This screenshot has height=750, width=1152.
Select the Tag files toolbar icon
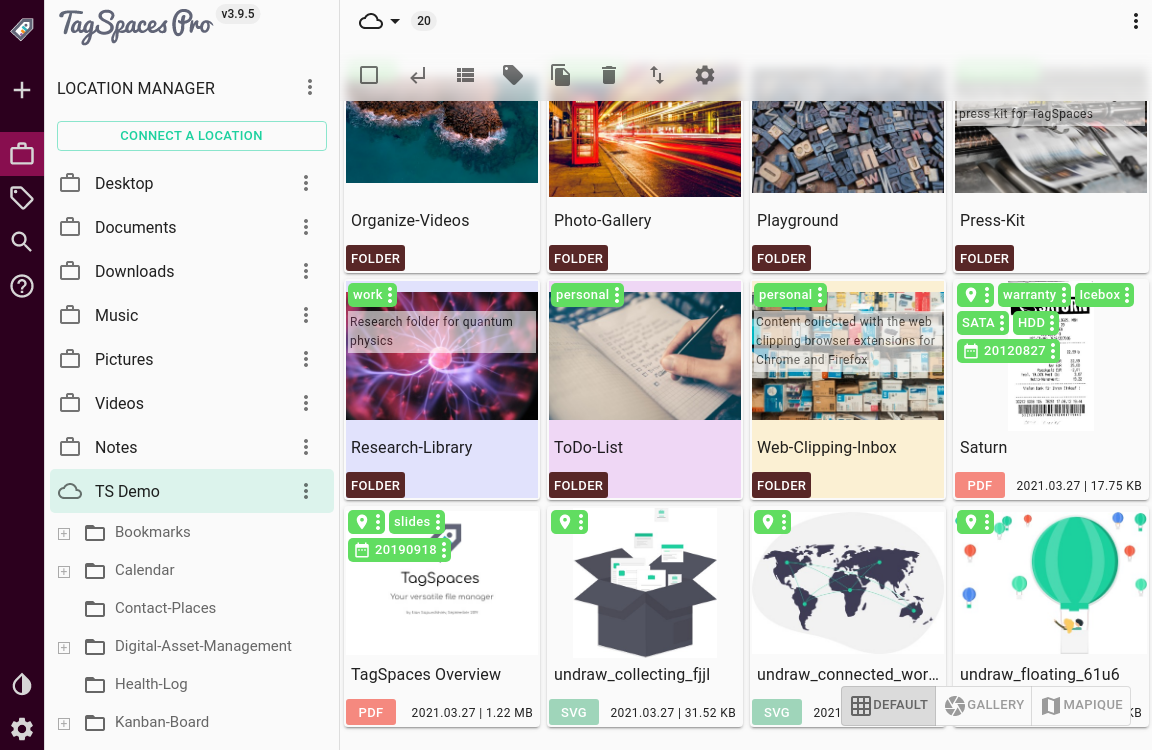tap(513, 74)
